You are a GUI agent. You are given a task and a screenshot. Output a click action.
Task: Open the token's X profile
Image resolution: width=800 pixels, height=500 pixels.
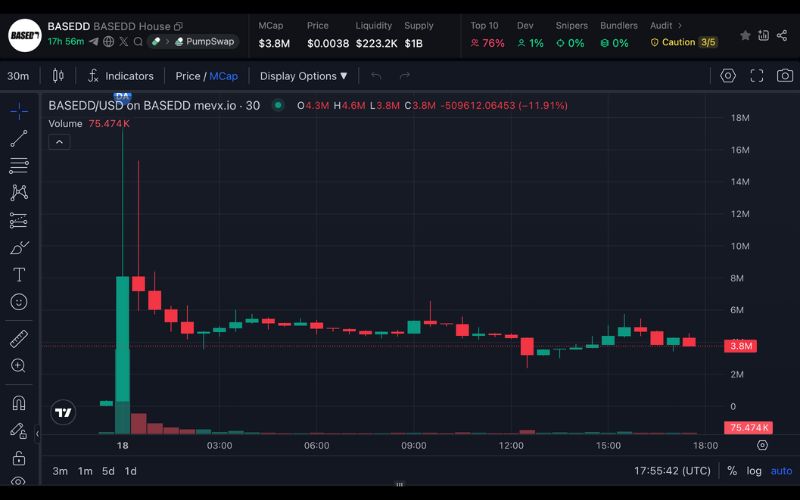123,42
